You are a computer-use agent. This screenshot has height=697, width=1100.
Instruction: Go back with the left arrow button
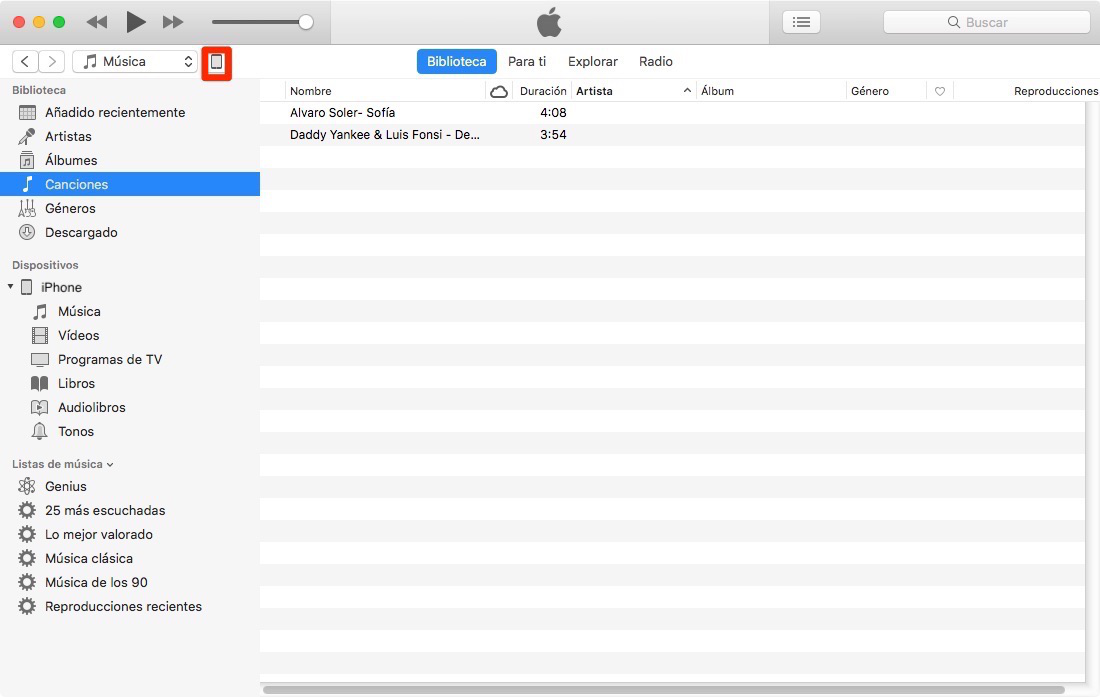pyautogui.click(x=25, y=61)
